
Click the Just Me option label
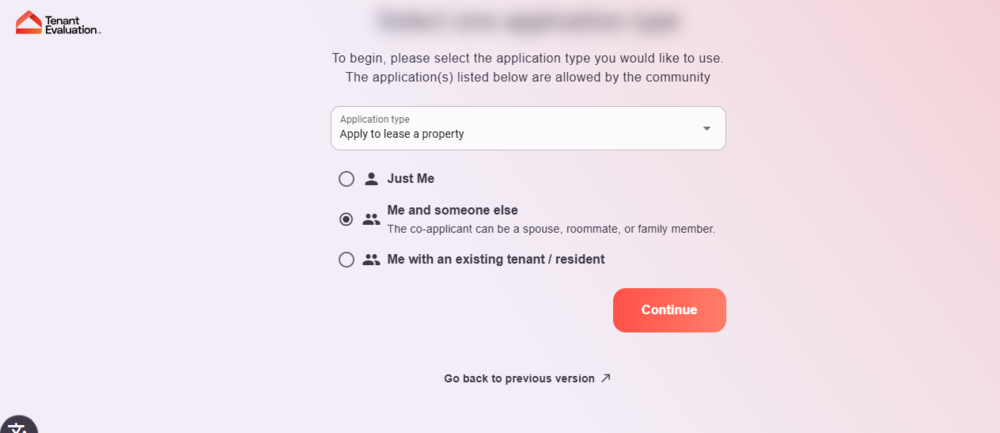pyautogui.click(x=410, y=179)
